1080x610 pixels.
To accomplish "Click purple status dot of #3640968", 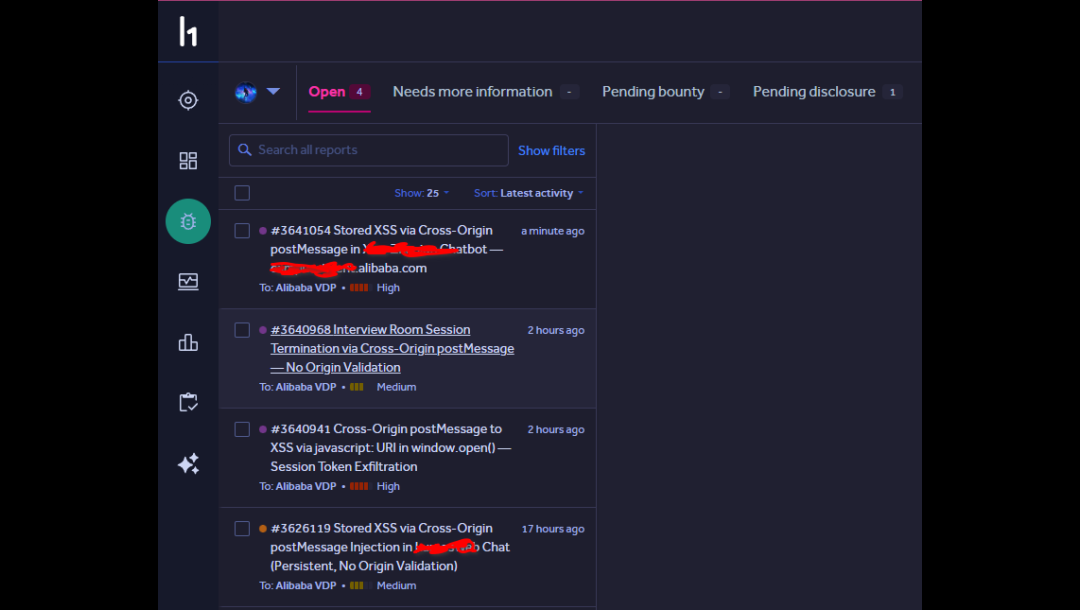I will (x=262, y=330).
